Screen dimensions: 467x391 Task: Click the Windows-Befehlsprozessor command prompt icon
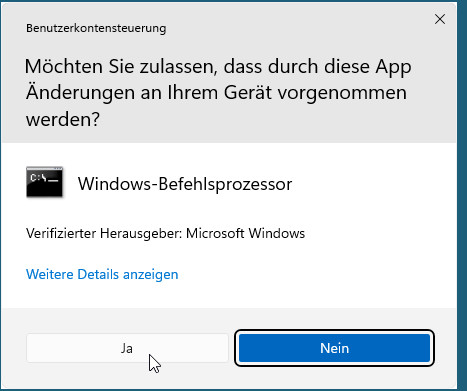tap(44, 182)
